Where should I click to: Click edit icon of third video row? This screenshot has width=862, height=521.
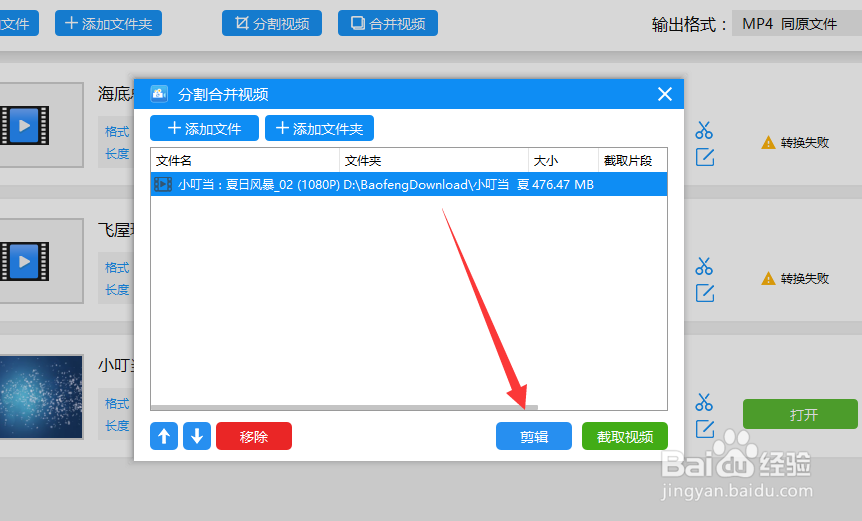(x=705, y=429)
